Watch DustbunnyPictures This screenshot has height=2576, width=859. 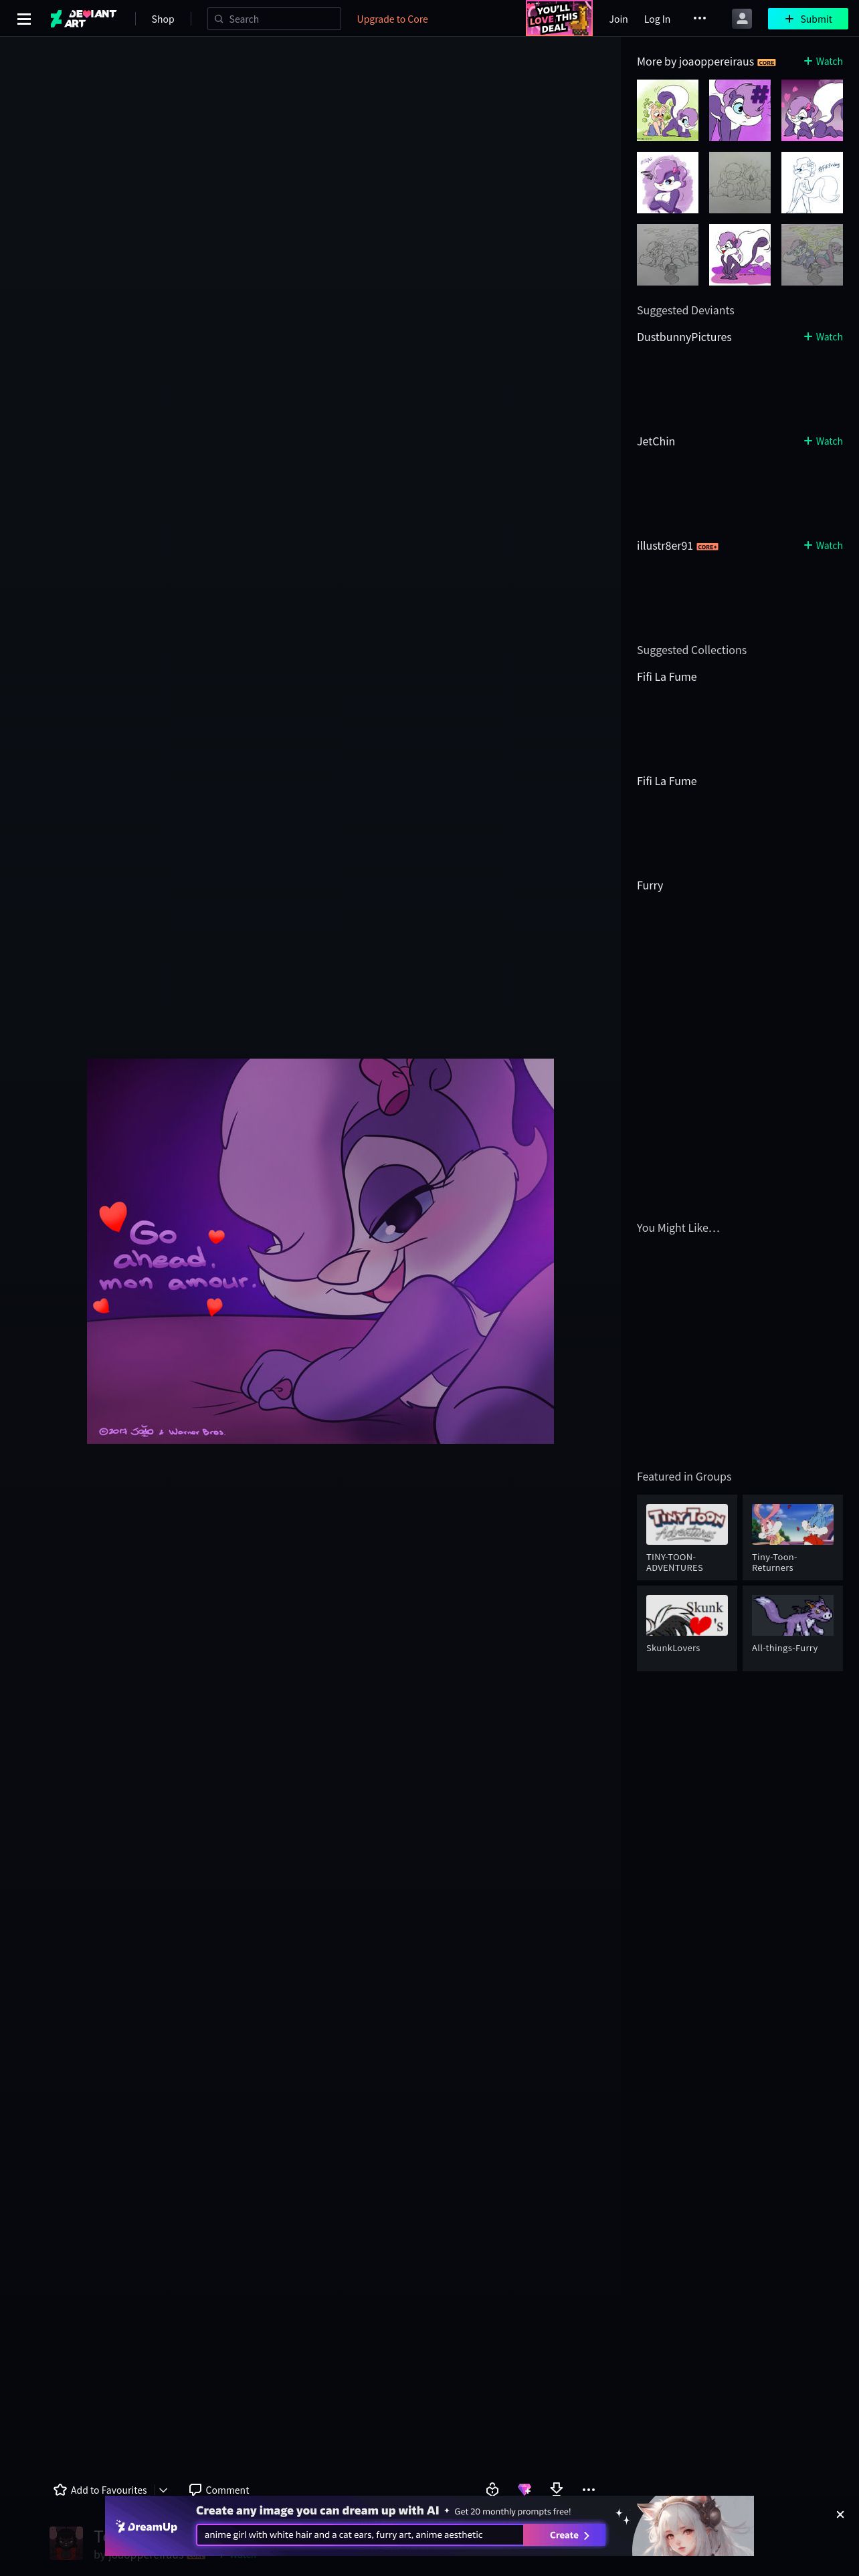click(823, 337)
